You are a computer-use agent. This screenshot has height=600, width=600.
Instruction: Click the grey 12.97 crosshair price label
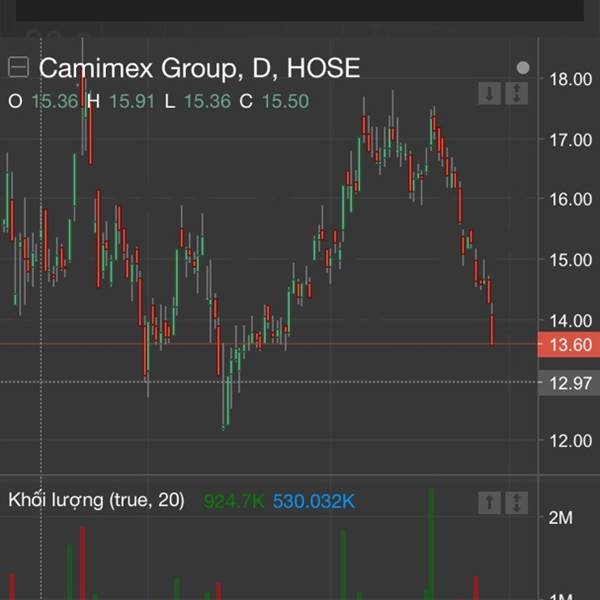tap(569, 383)
